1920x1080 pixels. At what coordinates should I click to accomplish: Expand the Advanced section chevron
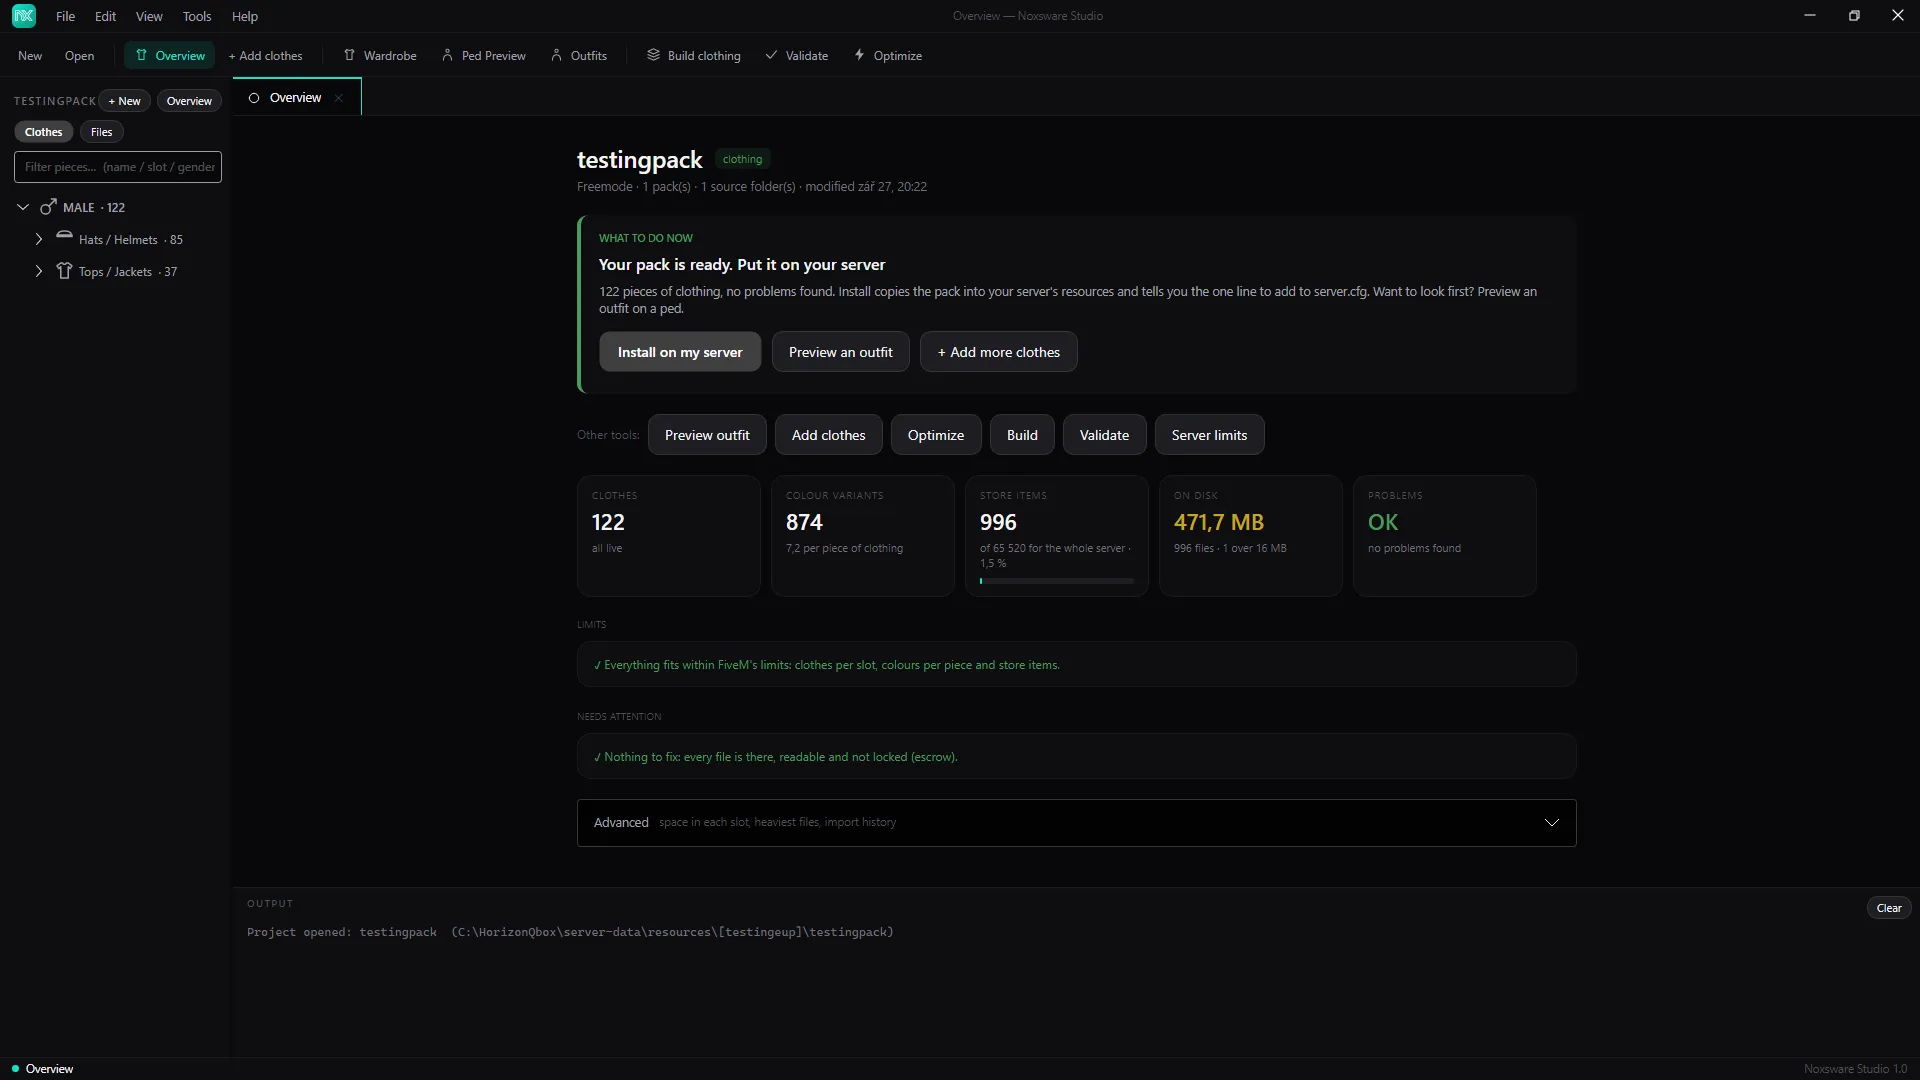(x=1552, y=822)
